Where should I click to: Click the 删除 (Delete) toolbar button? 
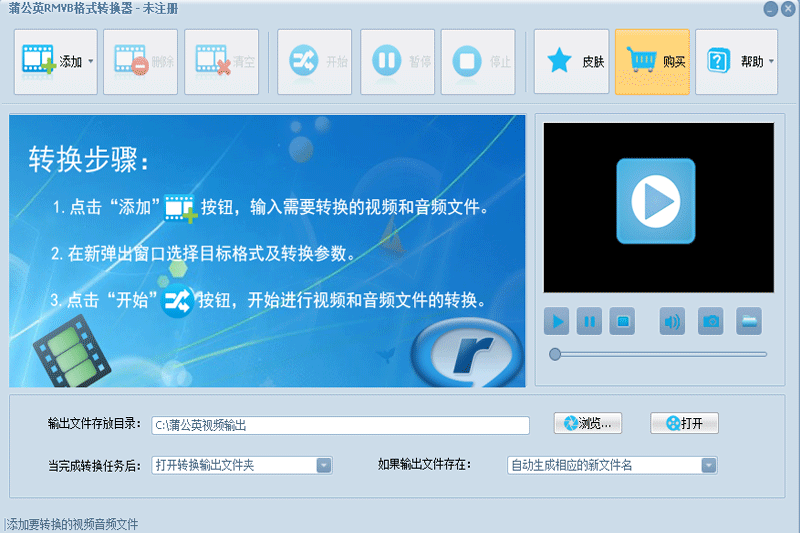[x=140, y=62]
